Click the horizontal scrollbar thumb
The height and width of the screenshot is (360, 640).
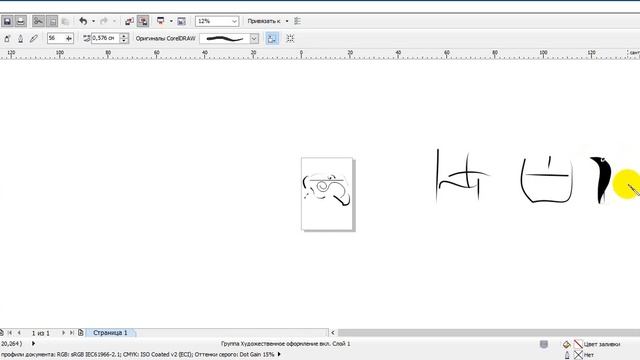[489, 333]
